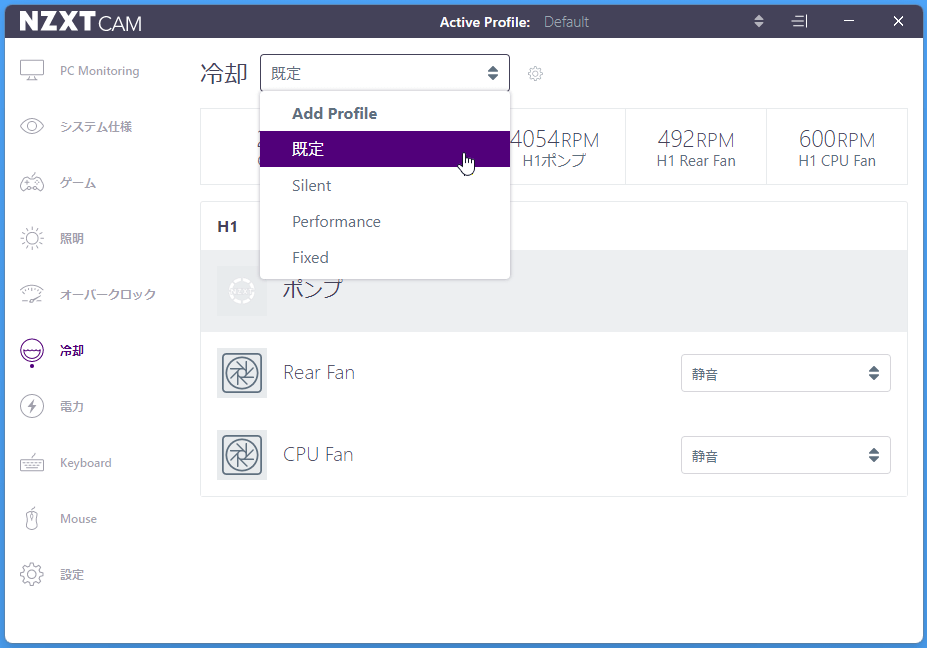Click the H1 CPU Fan 600RPM readout
The height and width of the screenshot is (648, 927).
[x=836, y=147]
